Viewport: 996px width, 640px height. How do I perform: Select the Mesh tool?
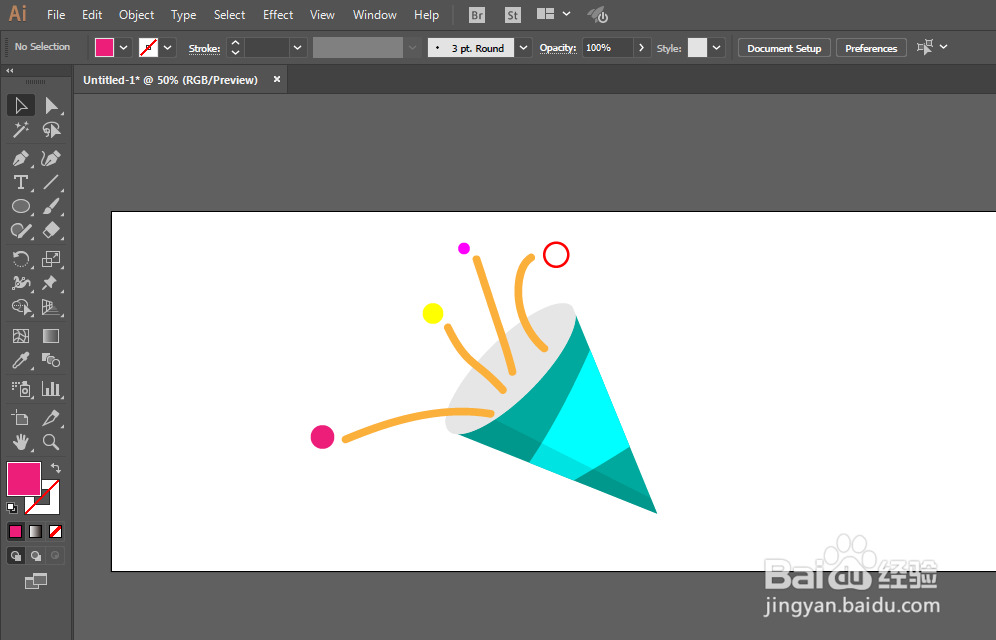pos(21,336)
